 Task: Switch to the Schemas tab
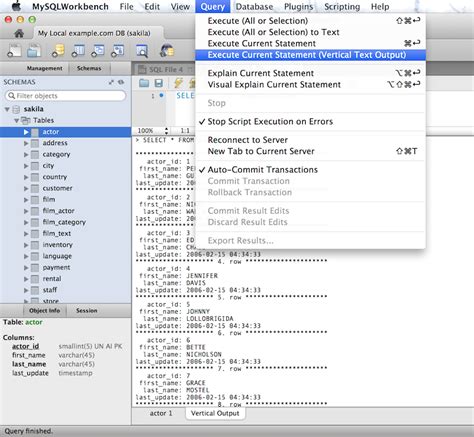(89, 68)
